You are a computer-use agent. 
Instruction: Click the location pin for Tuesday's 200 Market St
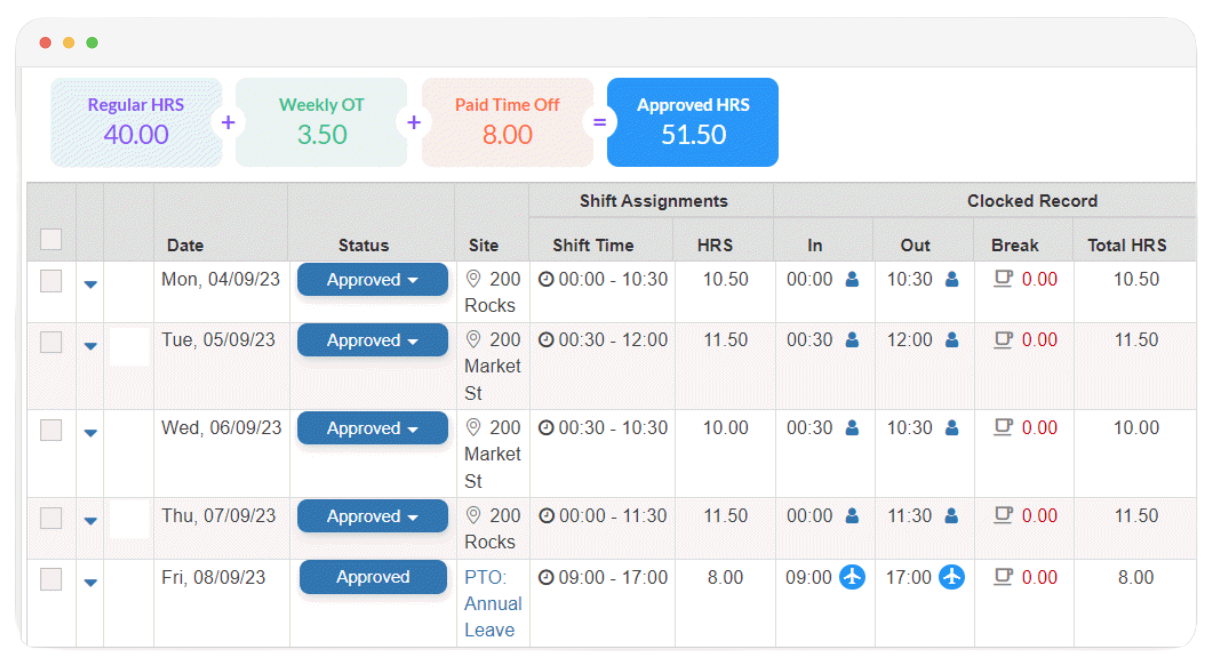[474, 339]
